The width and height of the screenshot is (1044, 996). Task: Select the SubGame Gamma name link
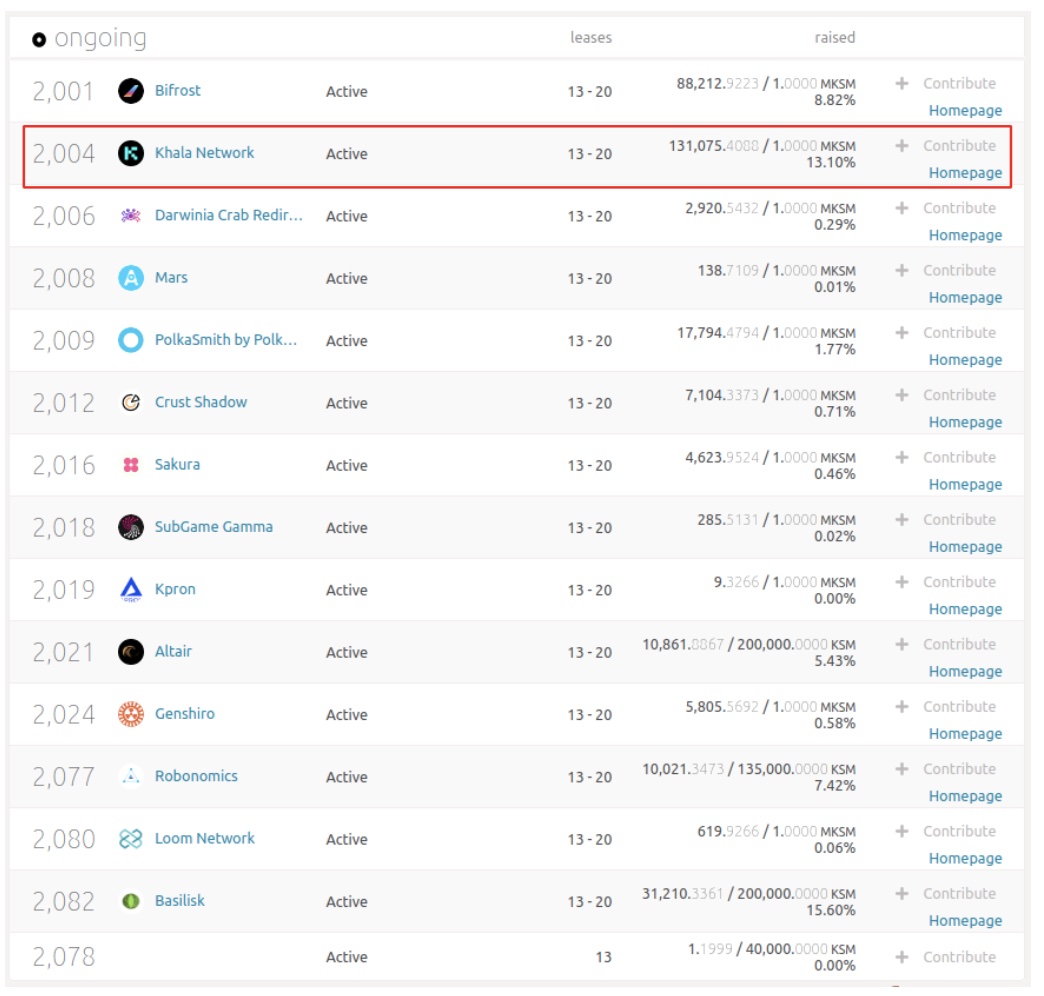tap(214, 527)
